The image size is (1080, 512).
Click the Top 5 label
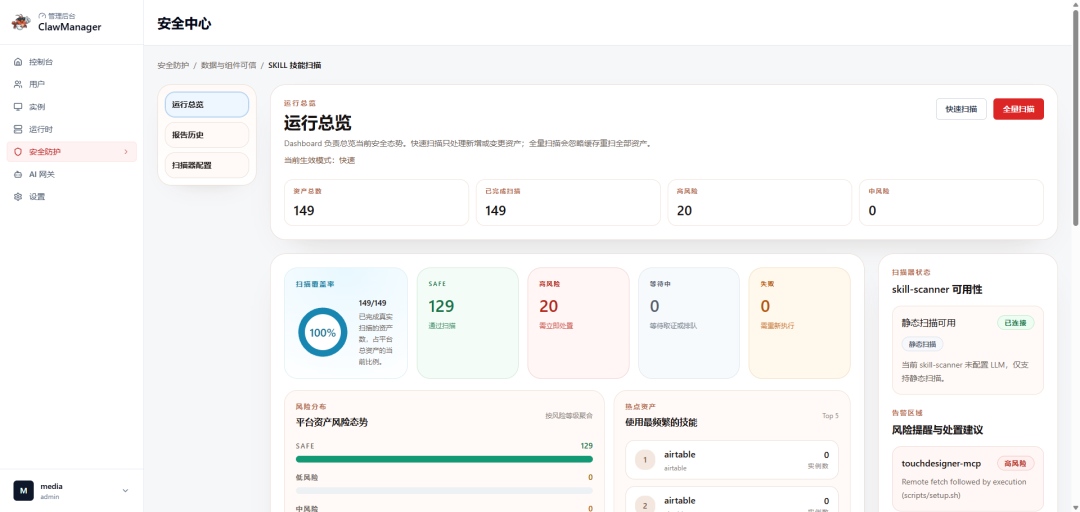click(x=830, y=416)
